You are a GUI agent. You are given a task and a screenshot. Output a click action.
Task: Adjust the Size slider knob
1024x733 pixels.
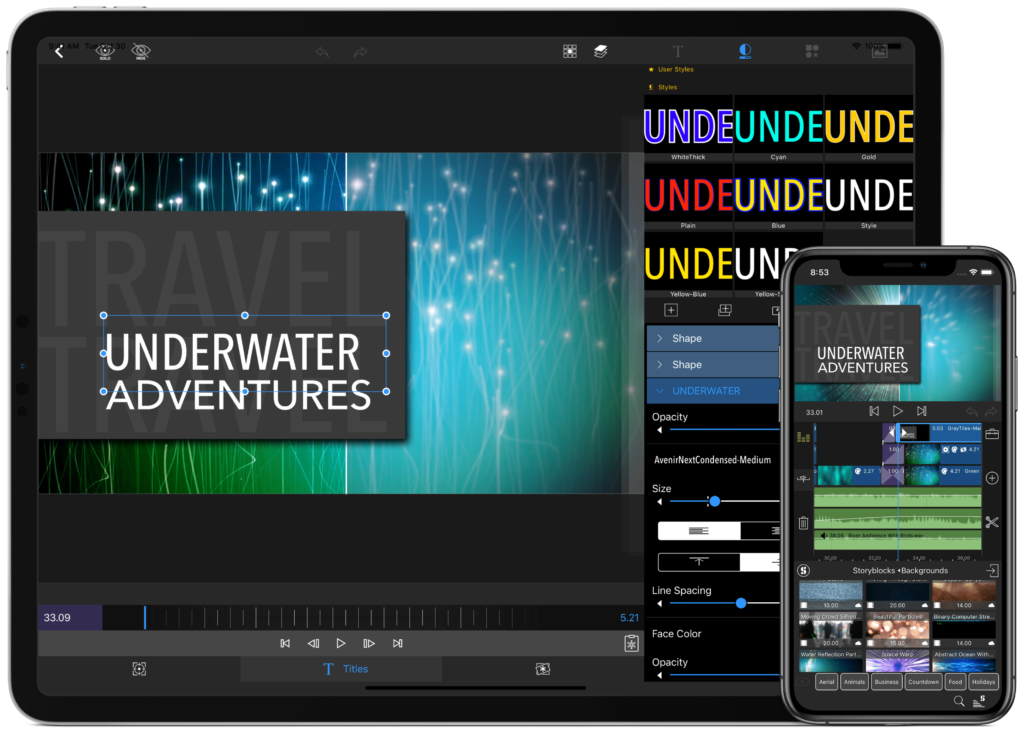coord(714,501)
